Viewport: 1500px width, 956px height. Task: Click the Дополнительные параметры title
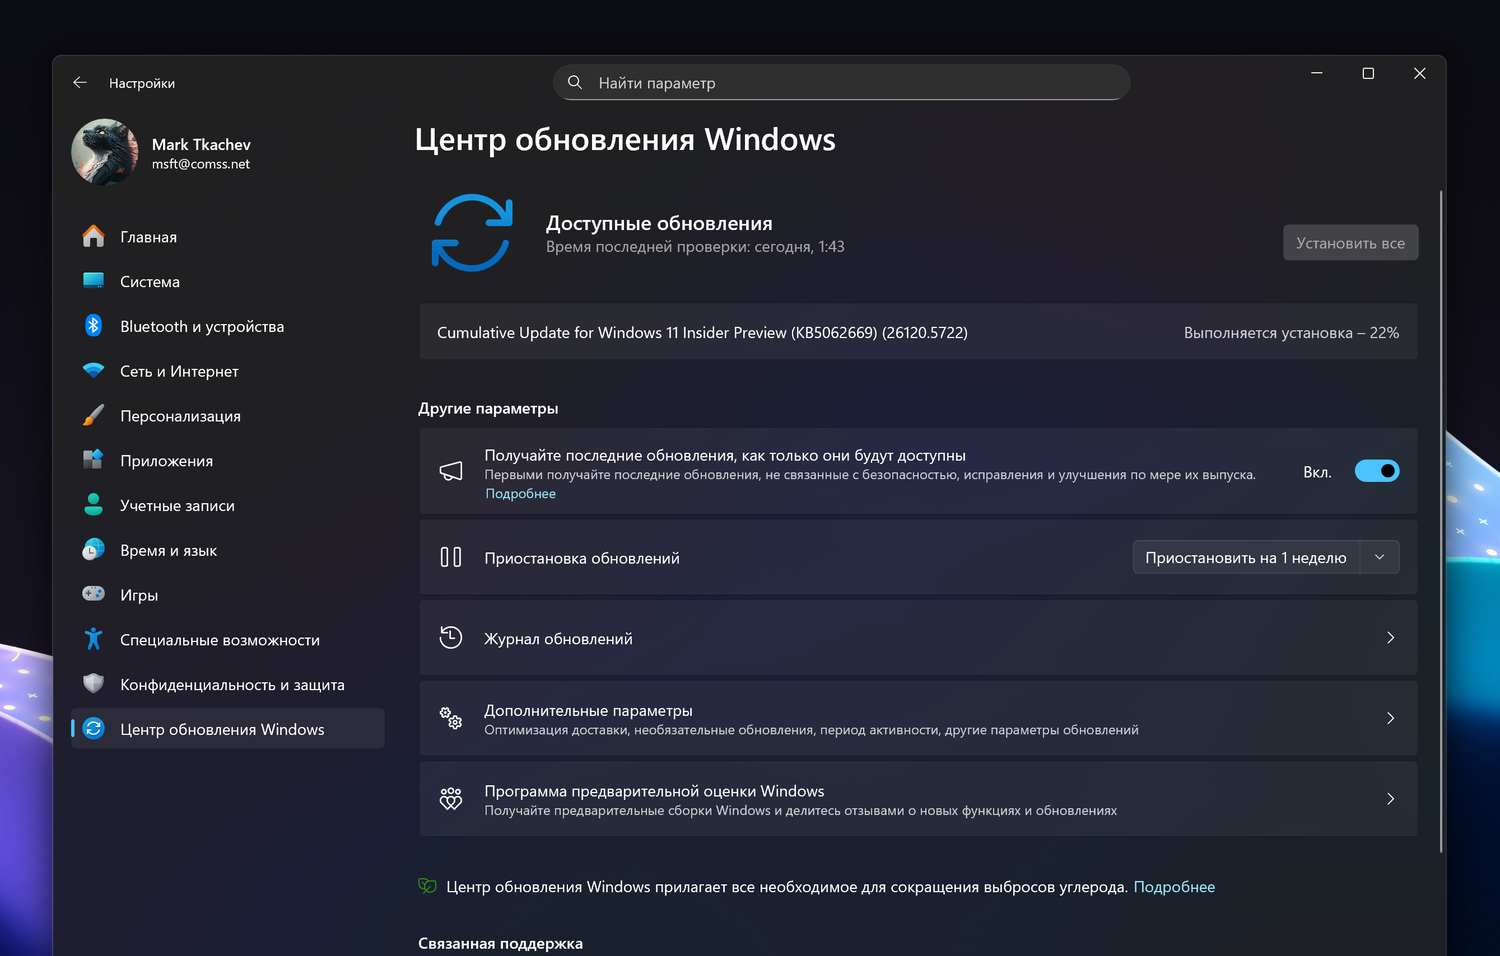point(588,710)
